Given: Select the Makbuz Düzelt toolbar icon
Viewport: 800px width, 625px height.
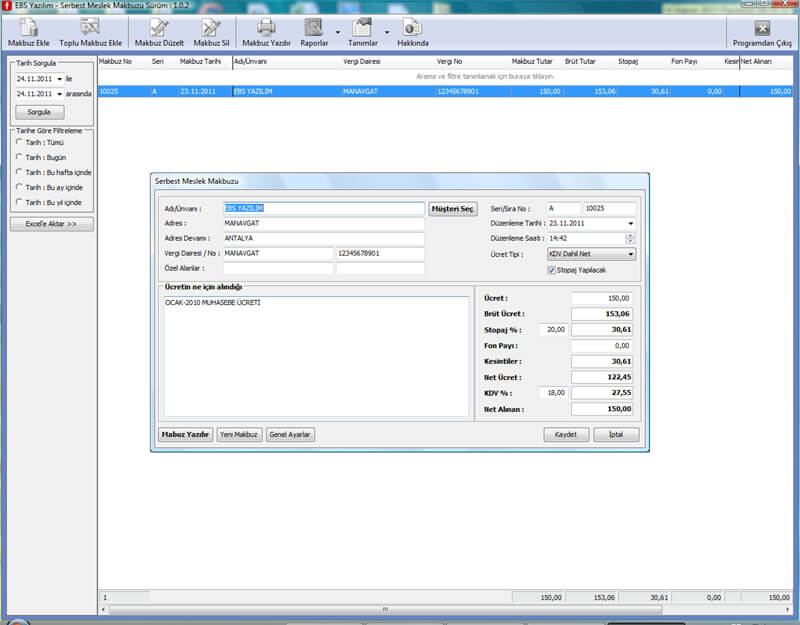Looking at the screenshot, I should (160, 28).
